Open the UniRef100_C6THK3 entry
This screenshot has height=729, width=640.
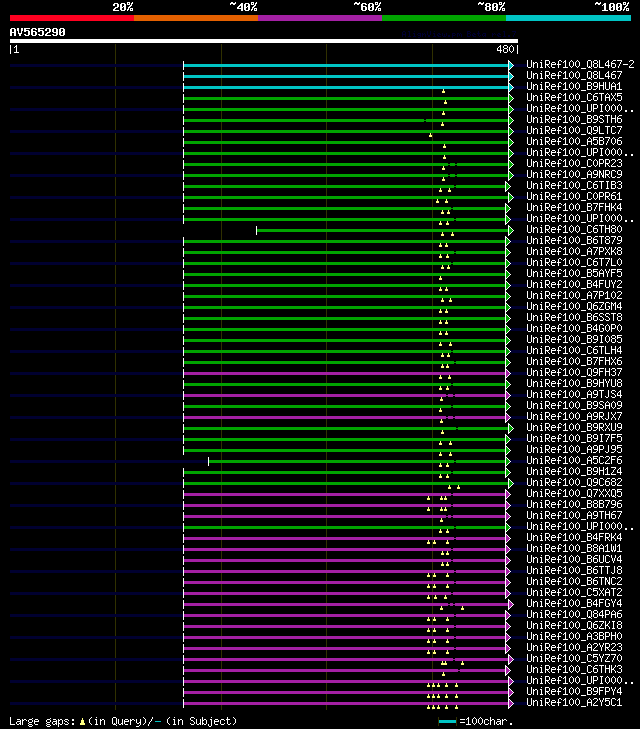pos(574,669)
